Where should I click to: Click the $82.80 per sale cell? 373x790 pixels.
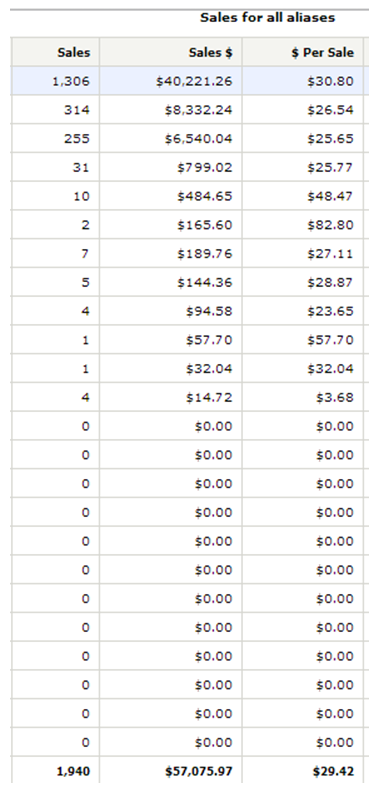(x=302, y=225)
